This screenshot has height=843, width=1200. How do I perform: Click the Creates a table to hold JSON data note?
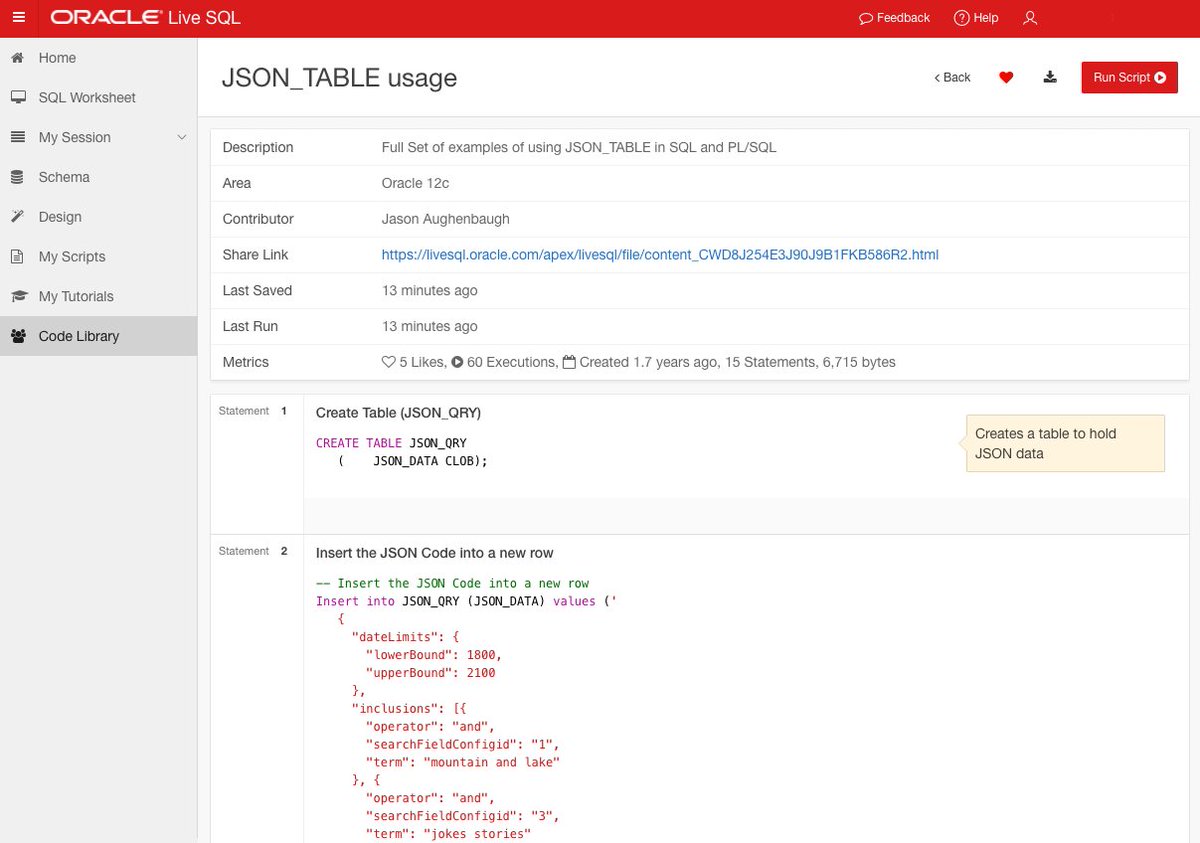coord(1065,443)
